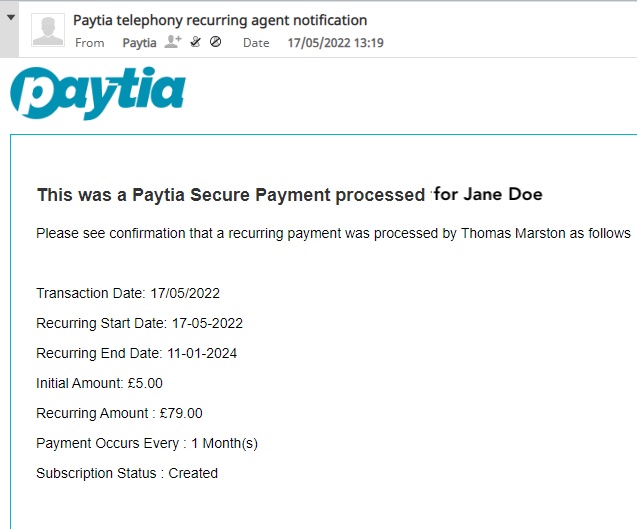Select the email subject title text
The width and height of the screenshot is (637, 529).
point(220,20)
